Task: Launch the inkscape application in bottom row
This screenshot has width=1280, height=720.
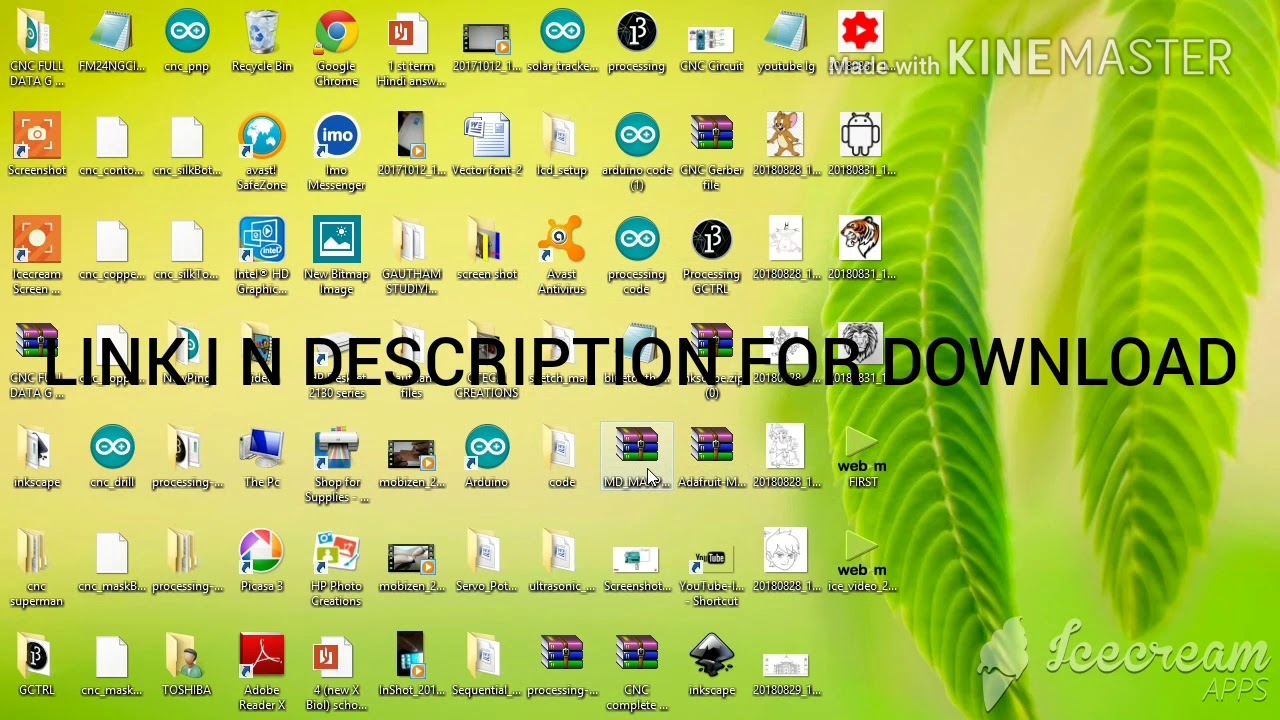Action: pyautogui.click(x=712, y=666)
